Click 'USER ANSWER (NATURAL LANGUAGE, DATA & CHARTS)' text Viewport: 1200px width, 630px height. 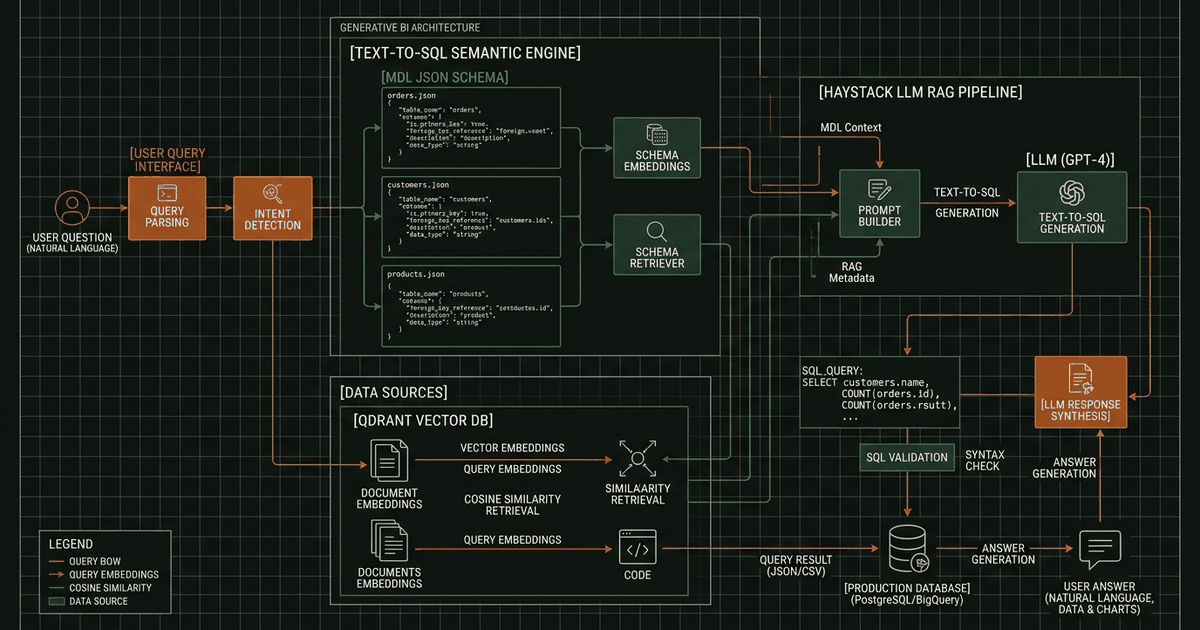point(1100,599)
